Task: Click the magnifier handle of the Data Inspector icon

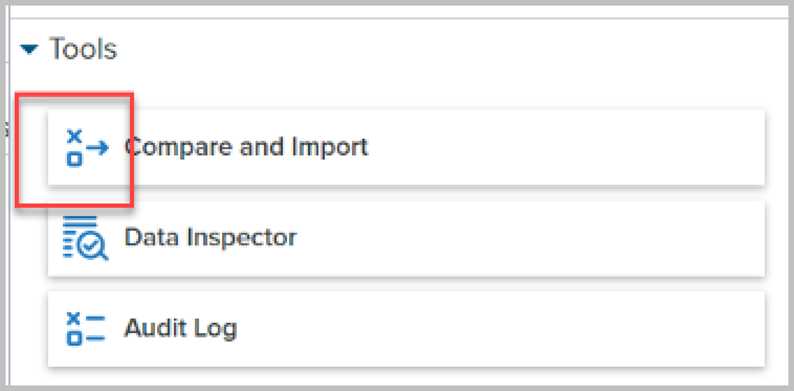Action: (x=103, y=256)
